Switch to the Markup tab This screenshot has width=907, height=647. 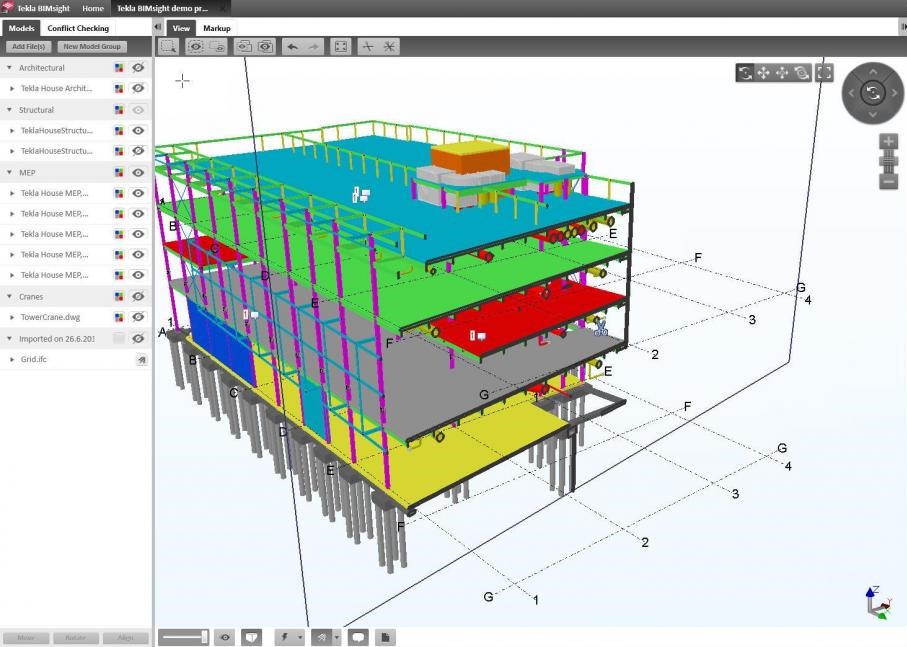click(x=217, y=28)
